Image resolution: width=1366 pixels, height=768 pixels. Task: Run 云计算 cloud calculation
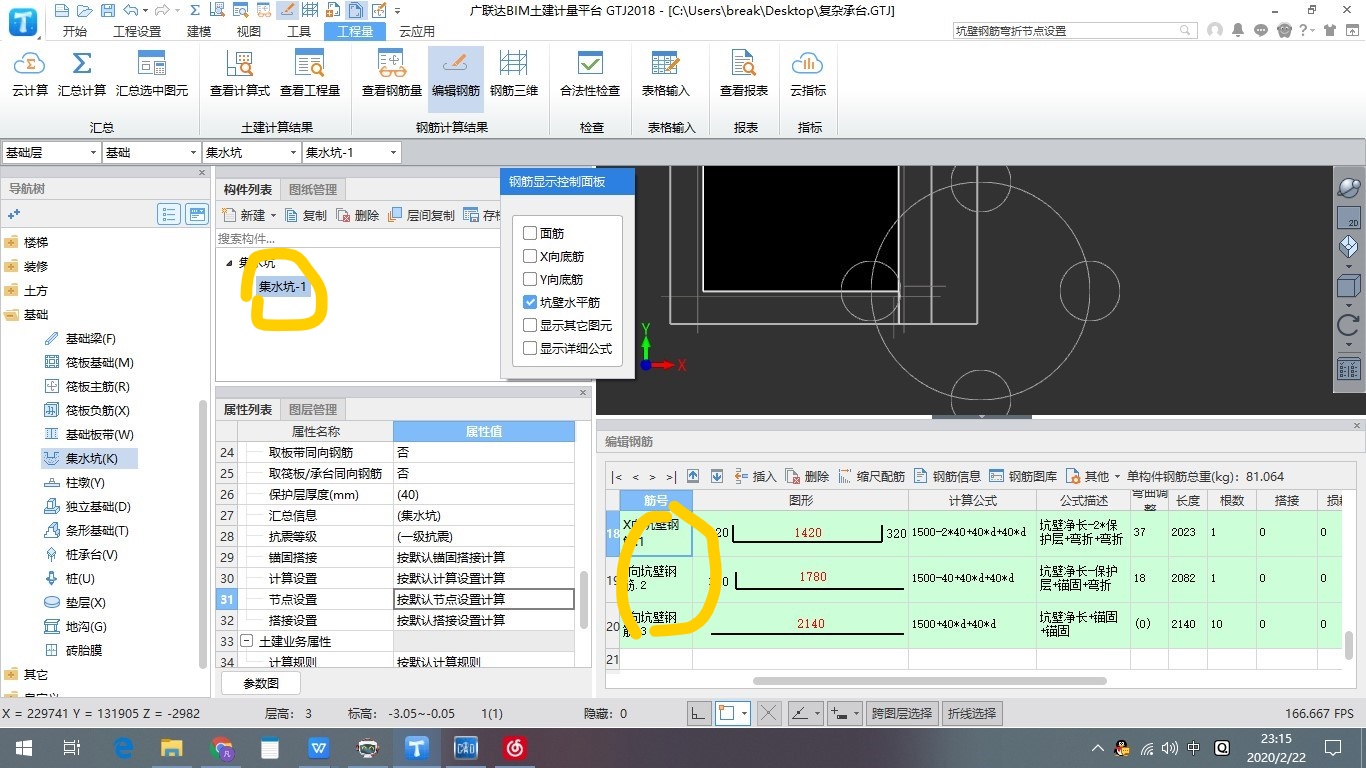30,75
